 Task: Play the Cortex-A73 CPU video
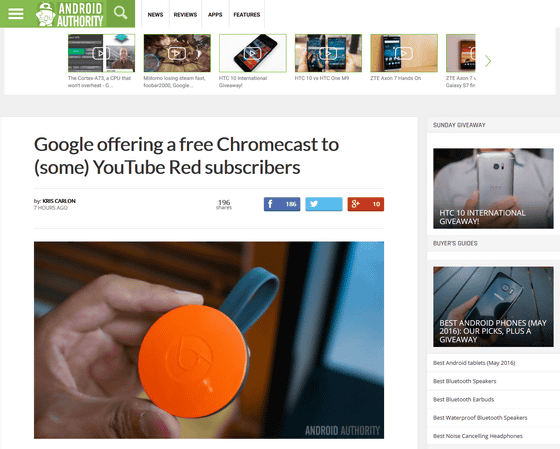tap(101, 53)
